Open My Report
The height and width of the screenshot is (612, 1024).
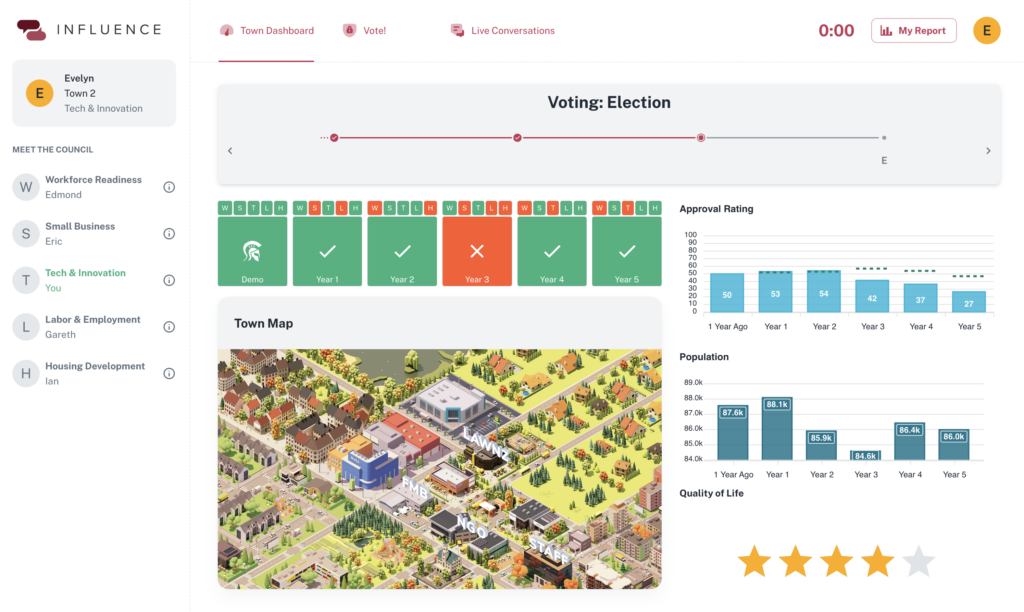[x=913, y=31]
